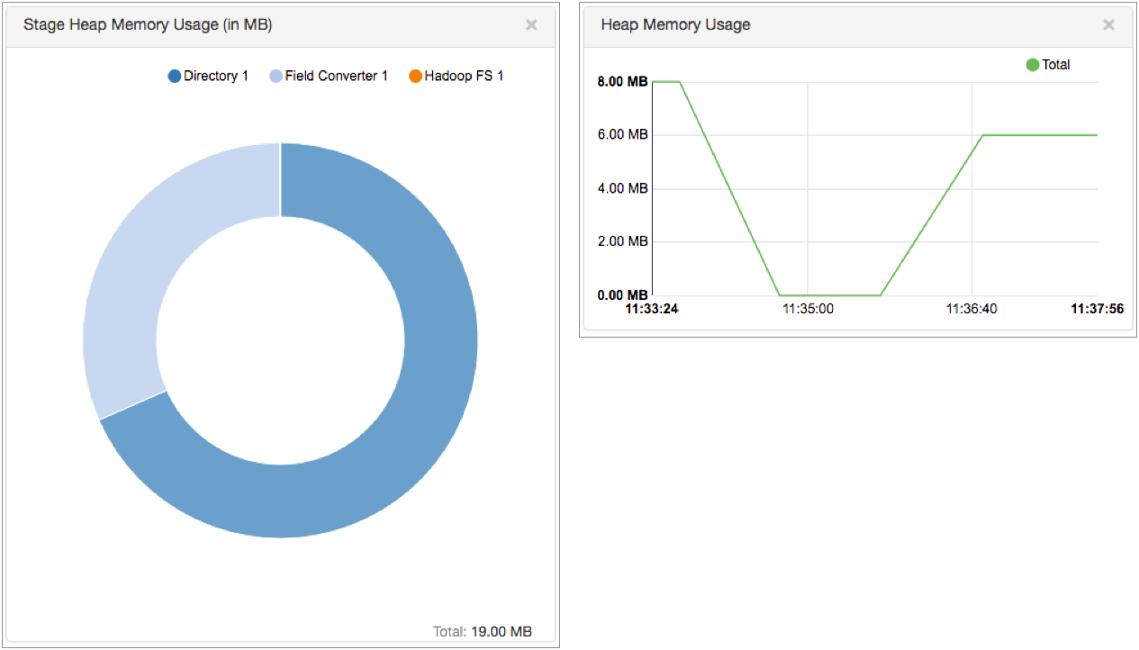Click the 8.00 MB y-axis label
The width and height of the screenshot is (1139, 650).
pos(623,82)
